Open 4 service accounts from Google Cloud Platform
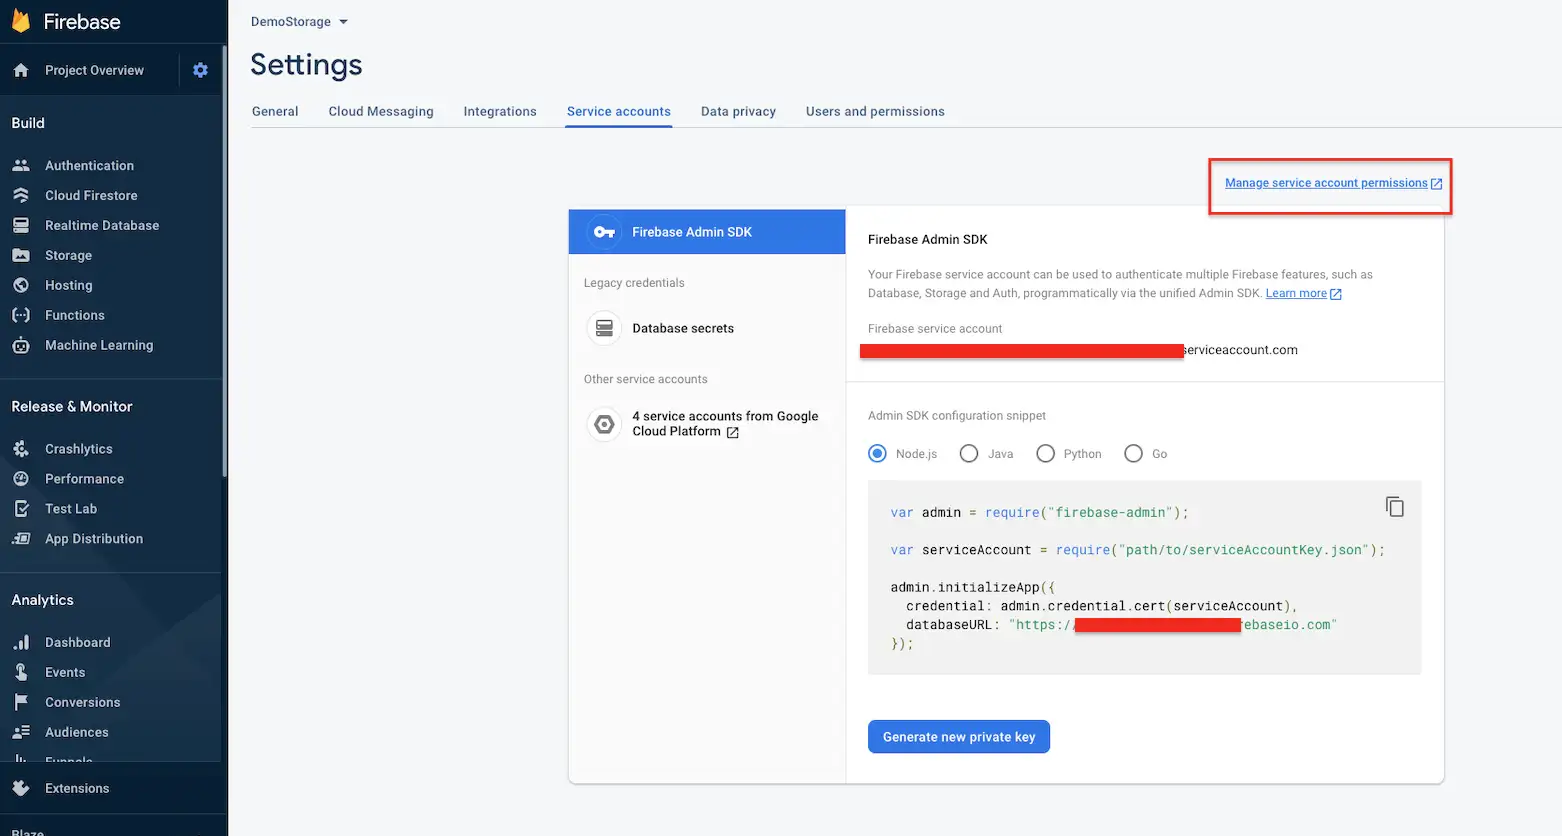Screen dimensions: 1562x836 [725, 424]
